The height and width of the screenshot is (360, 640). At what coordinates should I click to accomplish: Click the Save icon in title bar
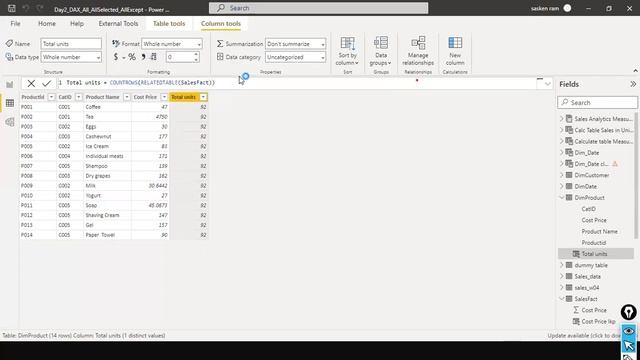tap(12, 8)
